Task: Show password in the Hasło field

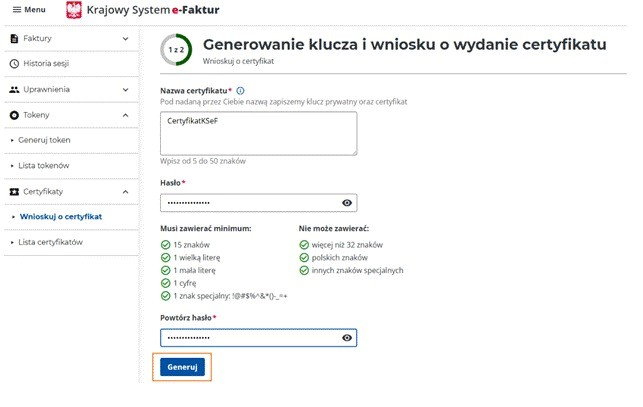Action: point(347,203)
